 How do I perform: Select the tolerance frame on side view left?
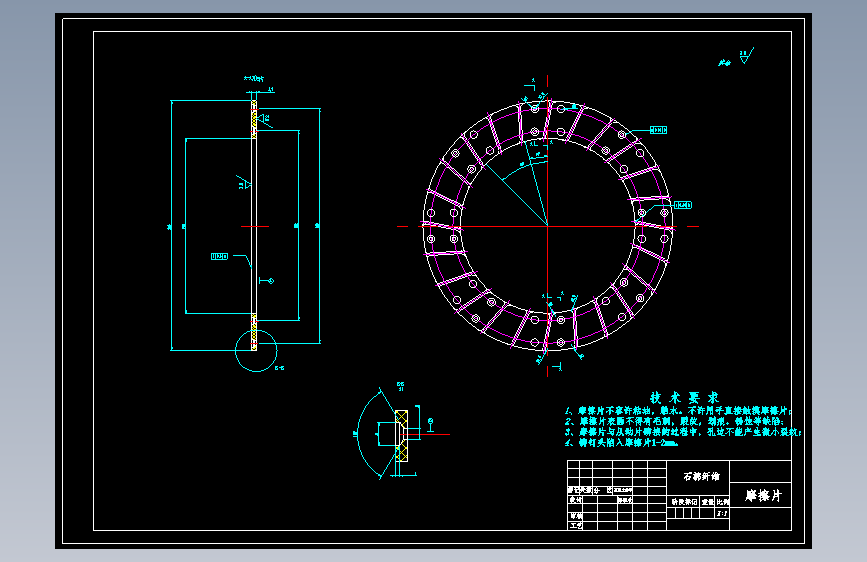pyautogui.click(x=220, y=257)
